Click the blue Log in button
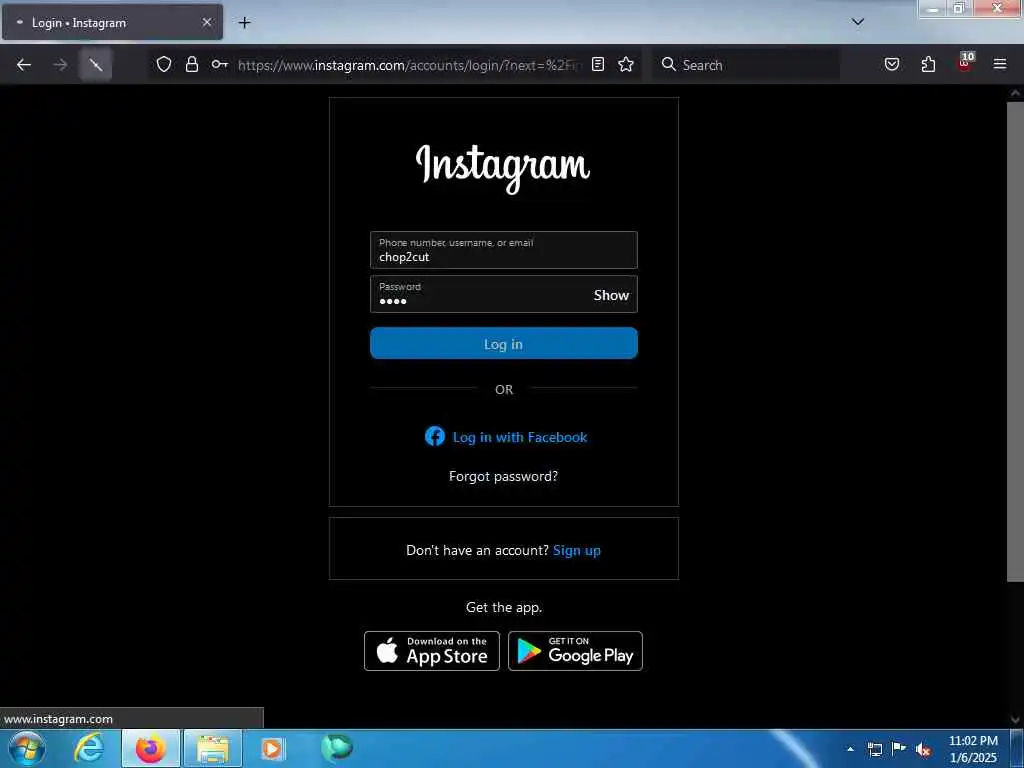This screenshot has height=768, width=1024. point(504,344)
